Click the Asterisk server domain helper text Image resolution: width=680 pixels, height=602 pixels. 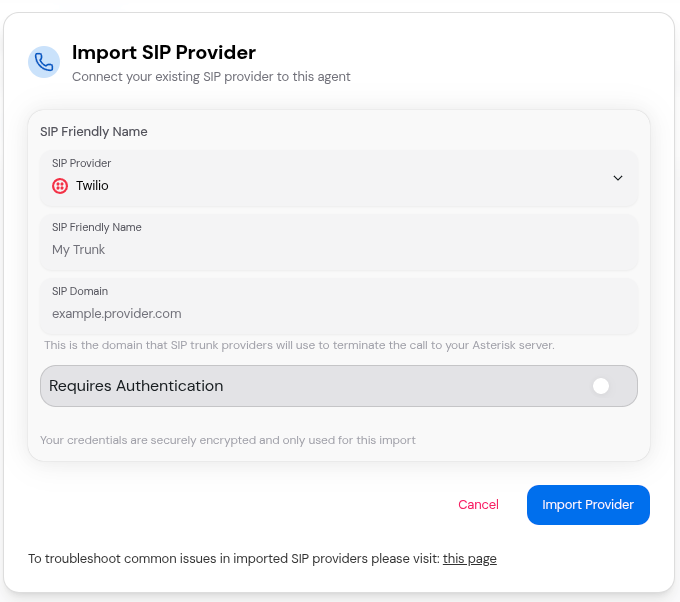299,345
